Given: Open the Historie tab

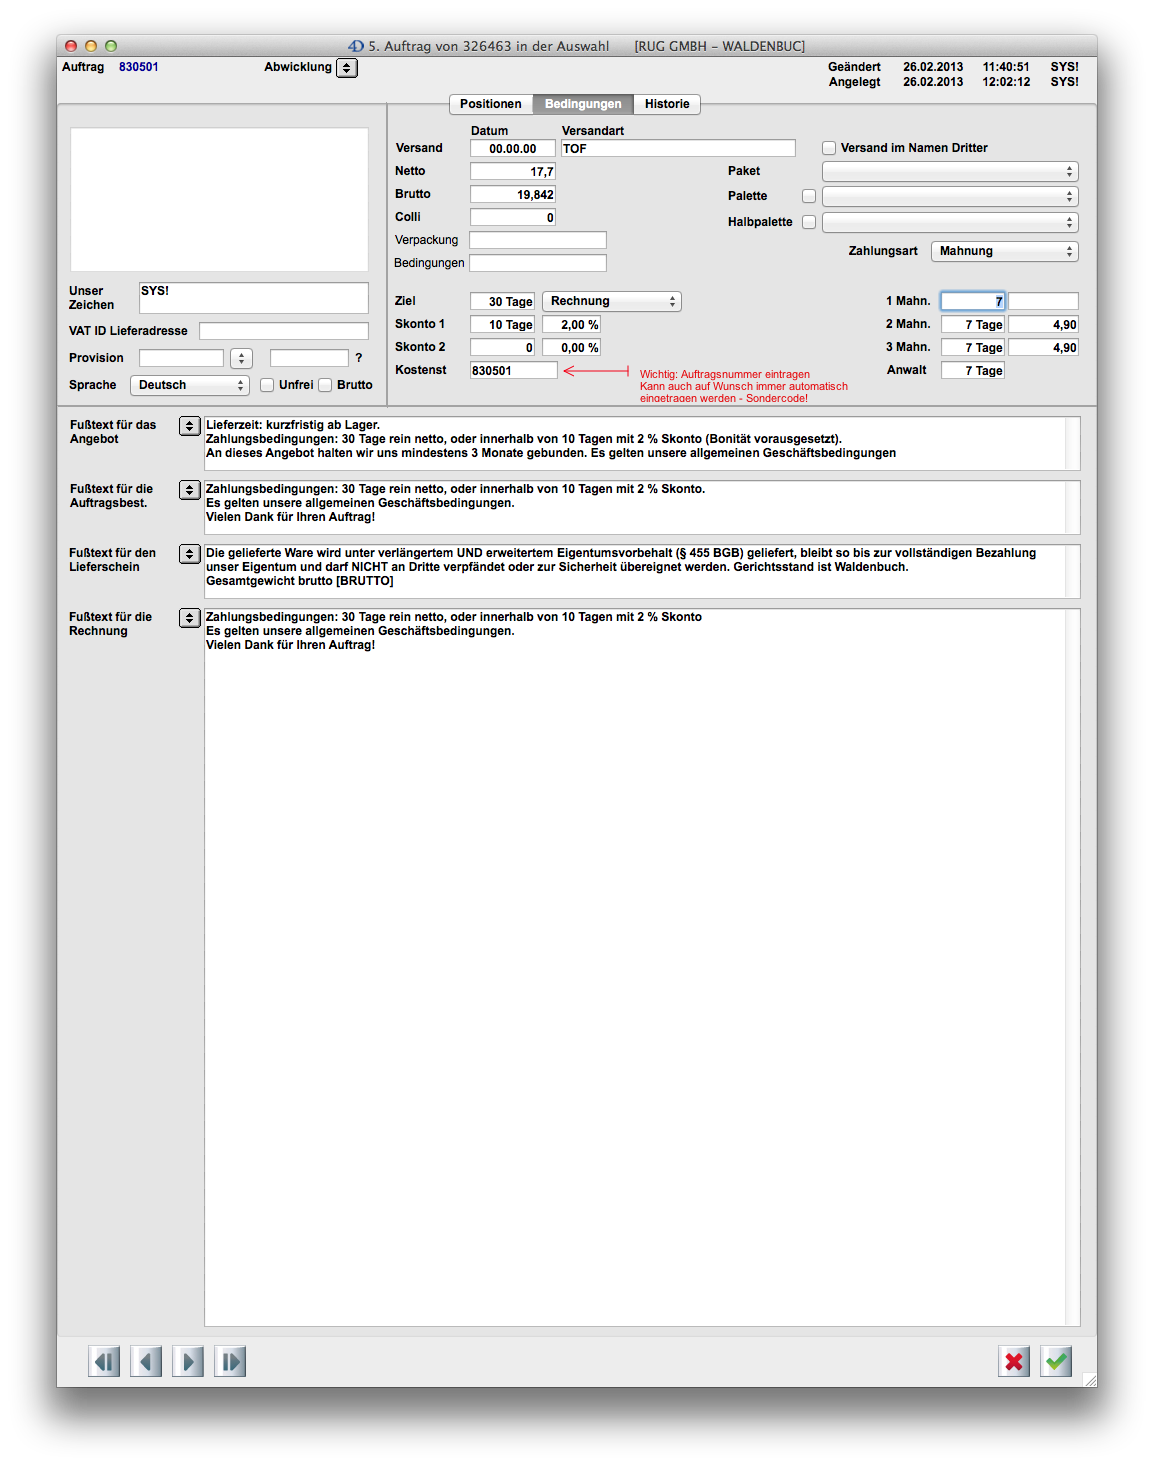Looking at the screenshot, I should [666, 104].
